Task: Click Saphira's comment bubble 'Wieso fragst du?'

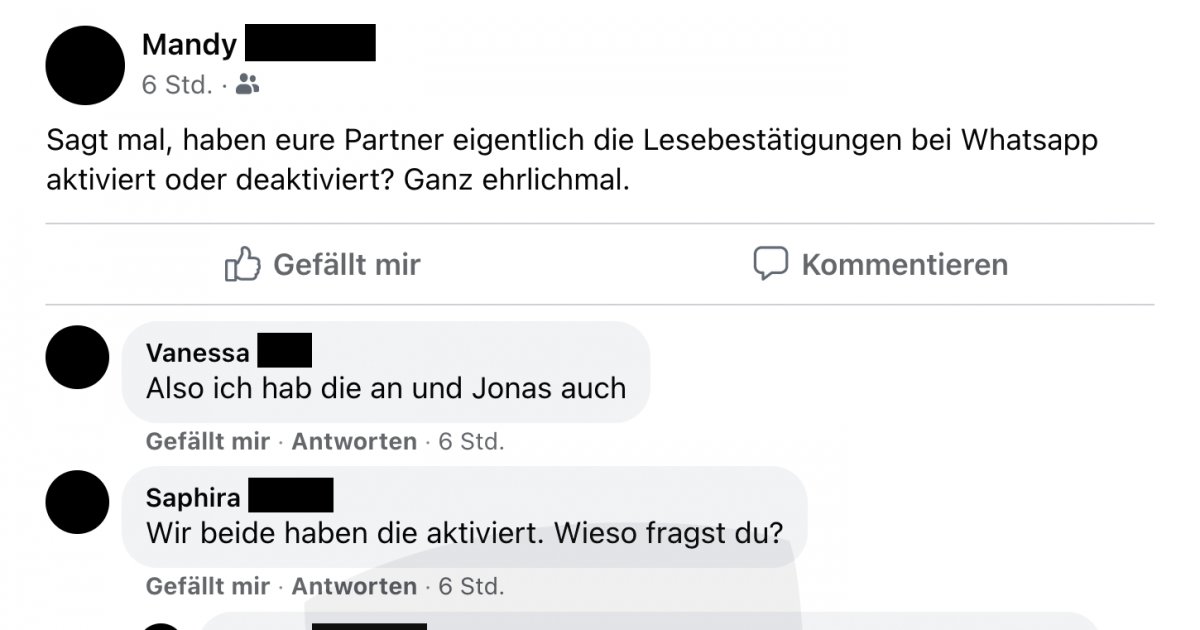Action: tap(464, 517)
